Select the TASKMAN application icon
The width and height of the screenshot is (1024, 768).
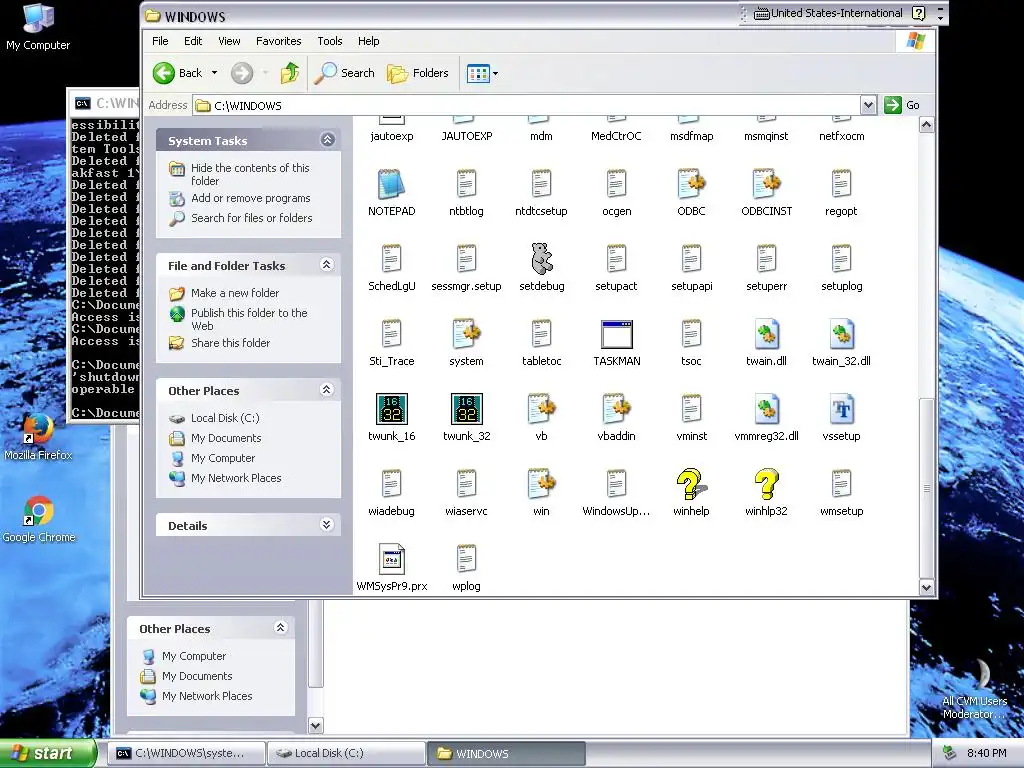616,334
